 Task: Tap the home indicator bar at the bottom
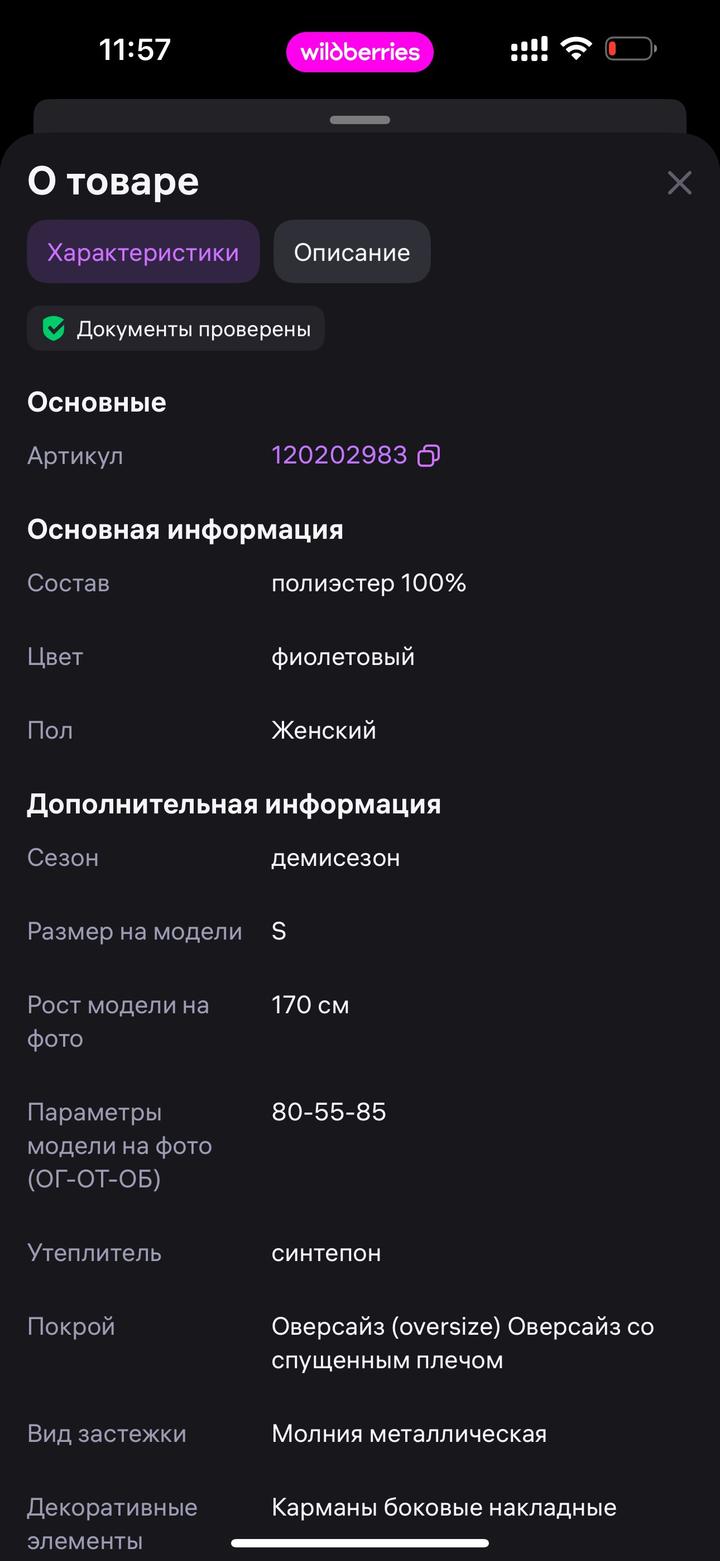click(359, 1545)
